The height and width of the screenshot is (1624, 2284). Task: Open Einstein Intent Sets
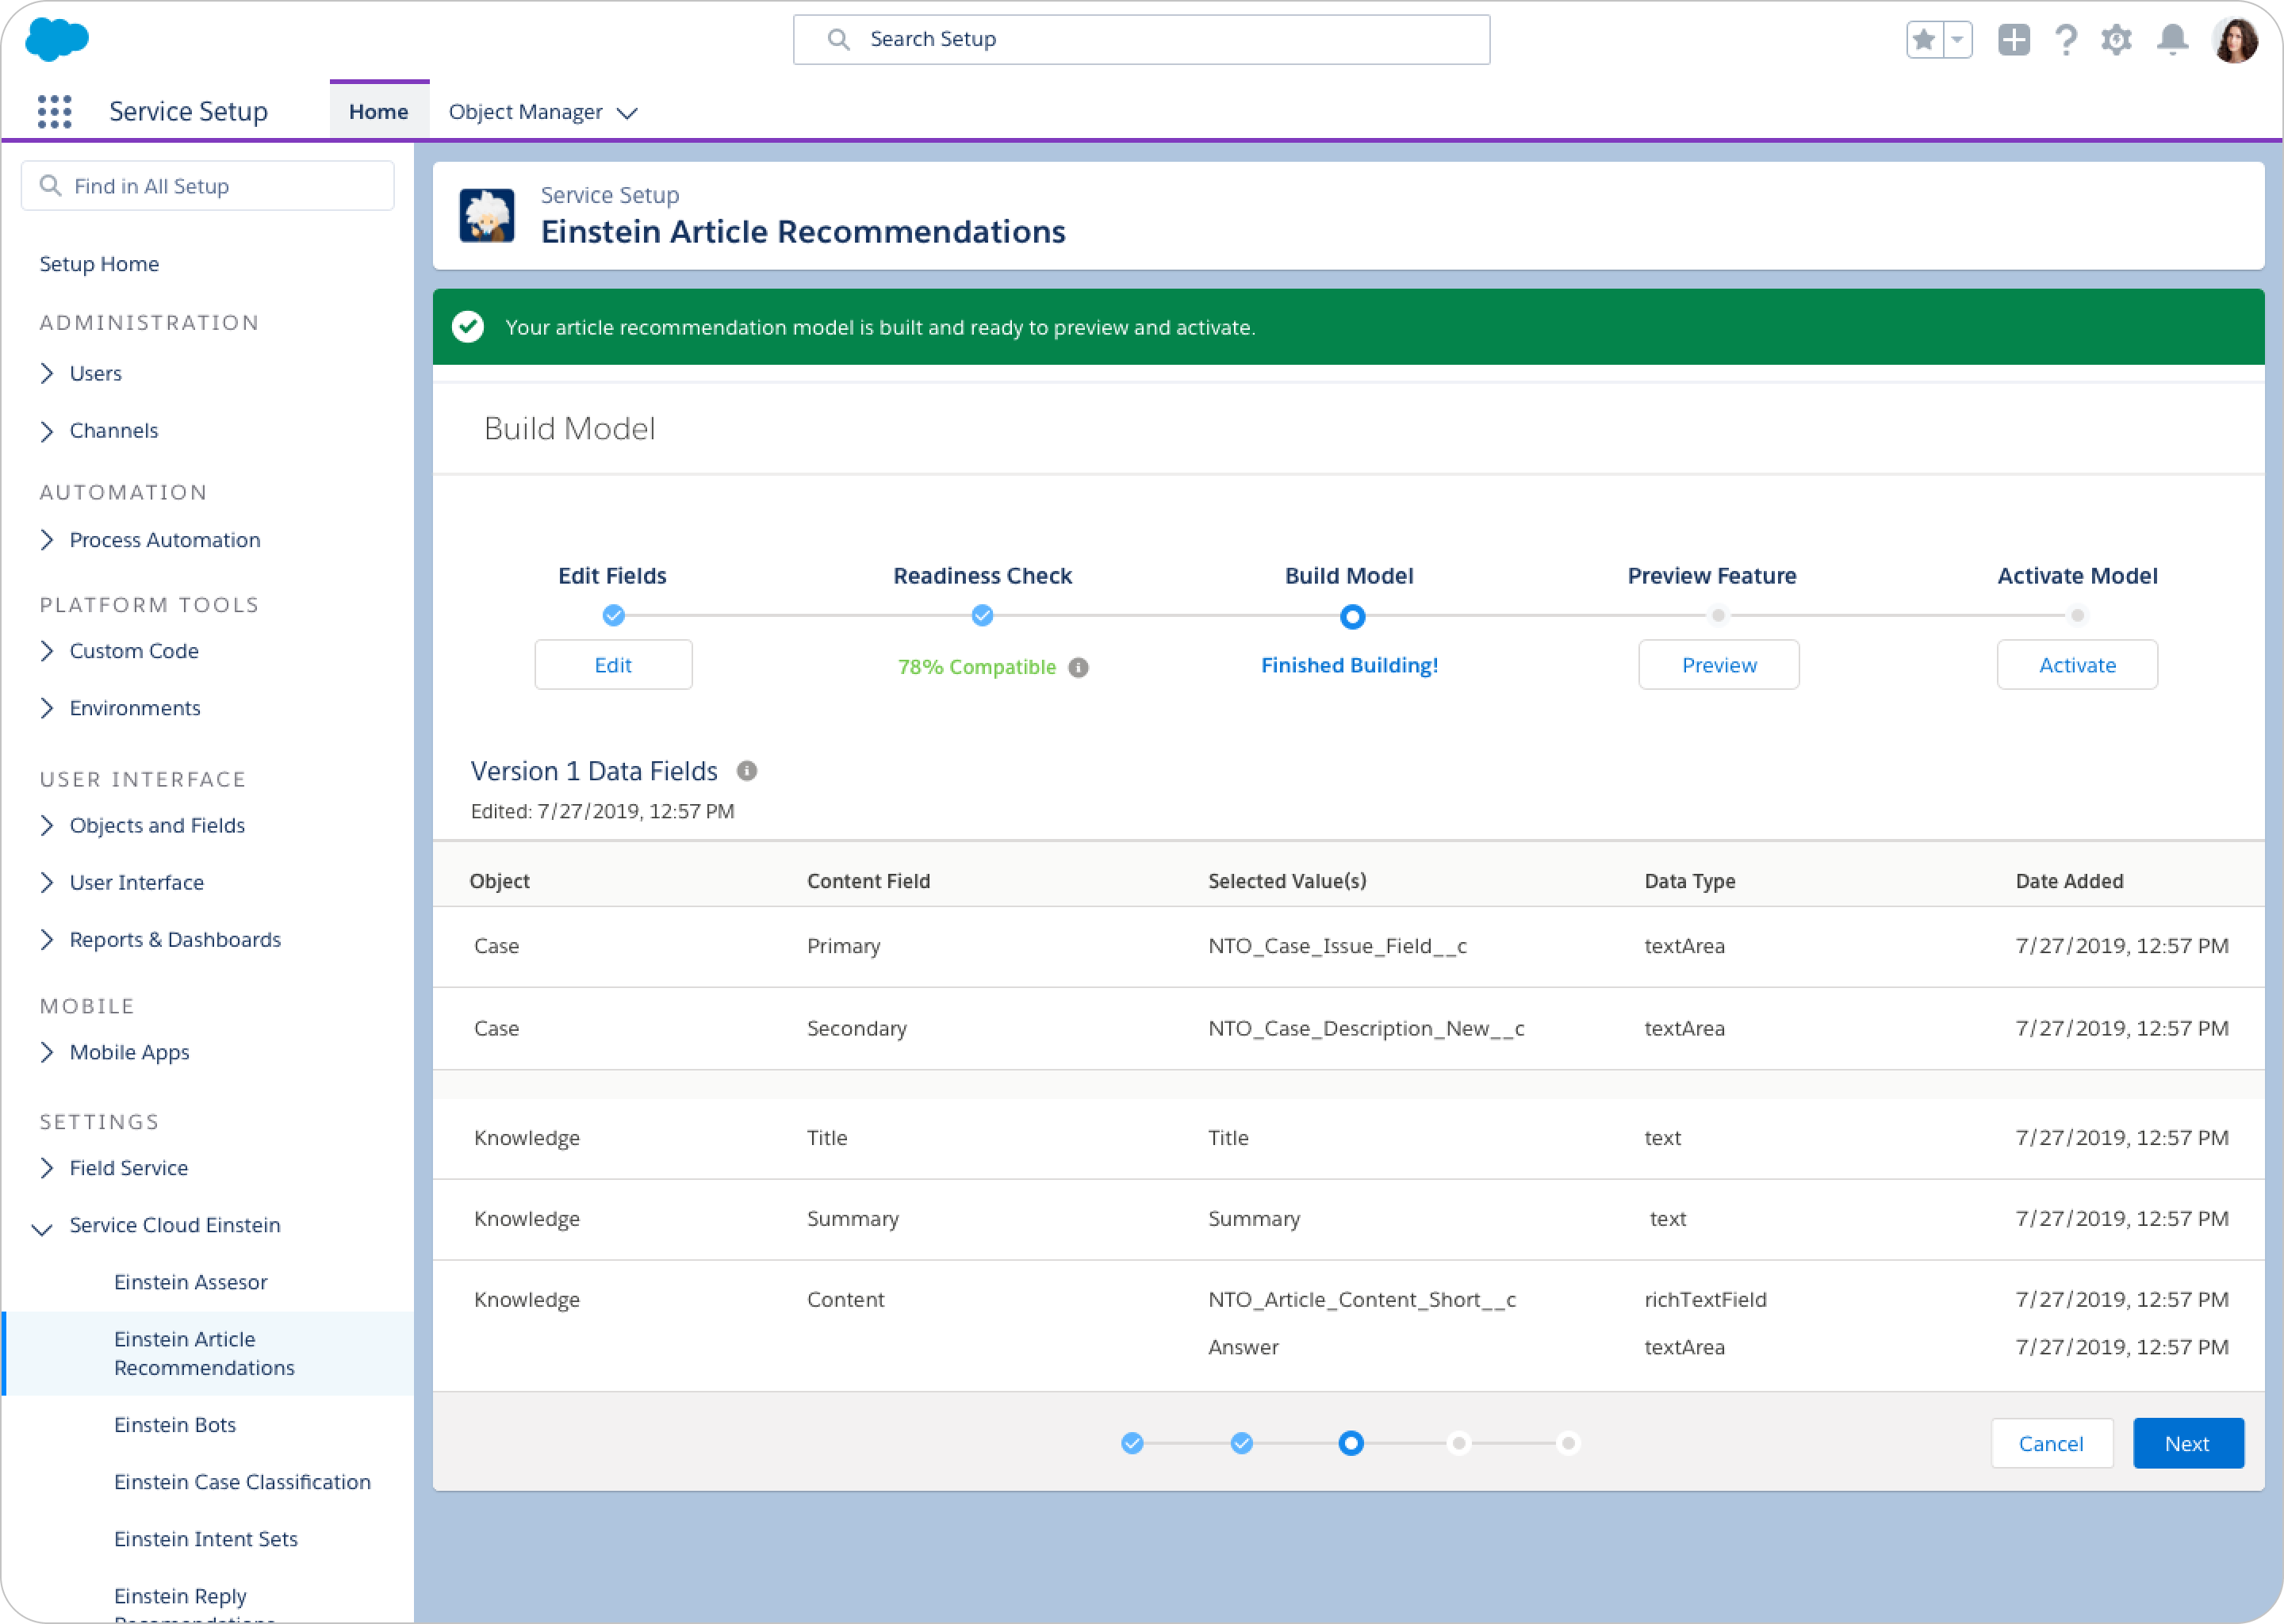pos(206,1539)
